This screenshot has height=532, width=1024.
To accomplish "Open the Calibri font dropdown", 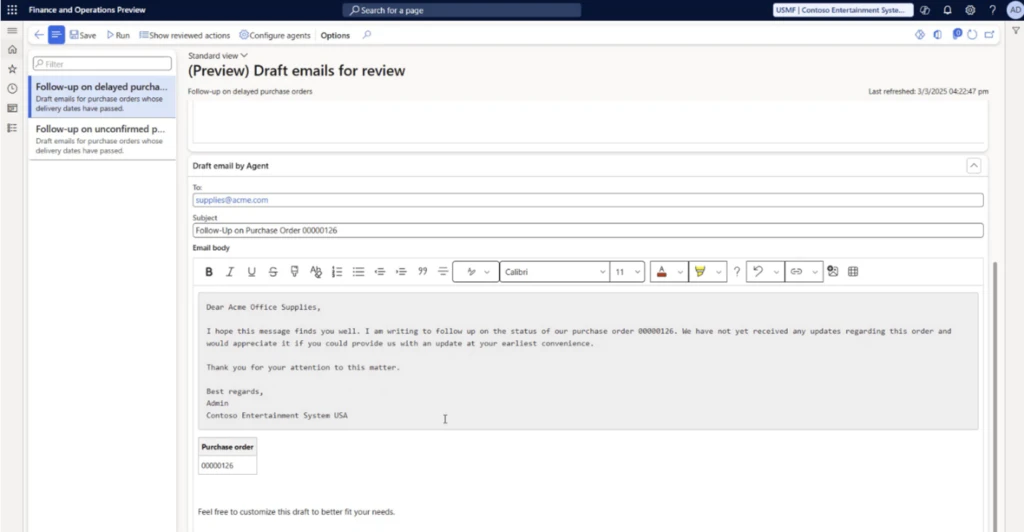I will point(554,271).
